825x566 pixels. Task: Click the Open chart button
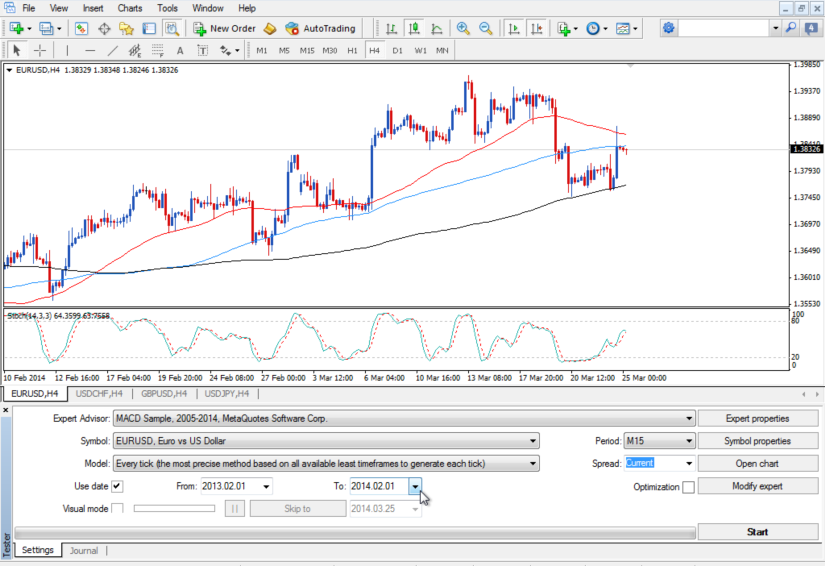[x=757, y=463]
